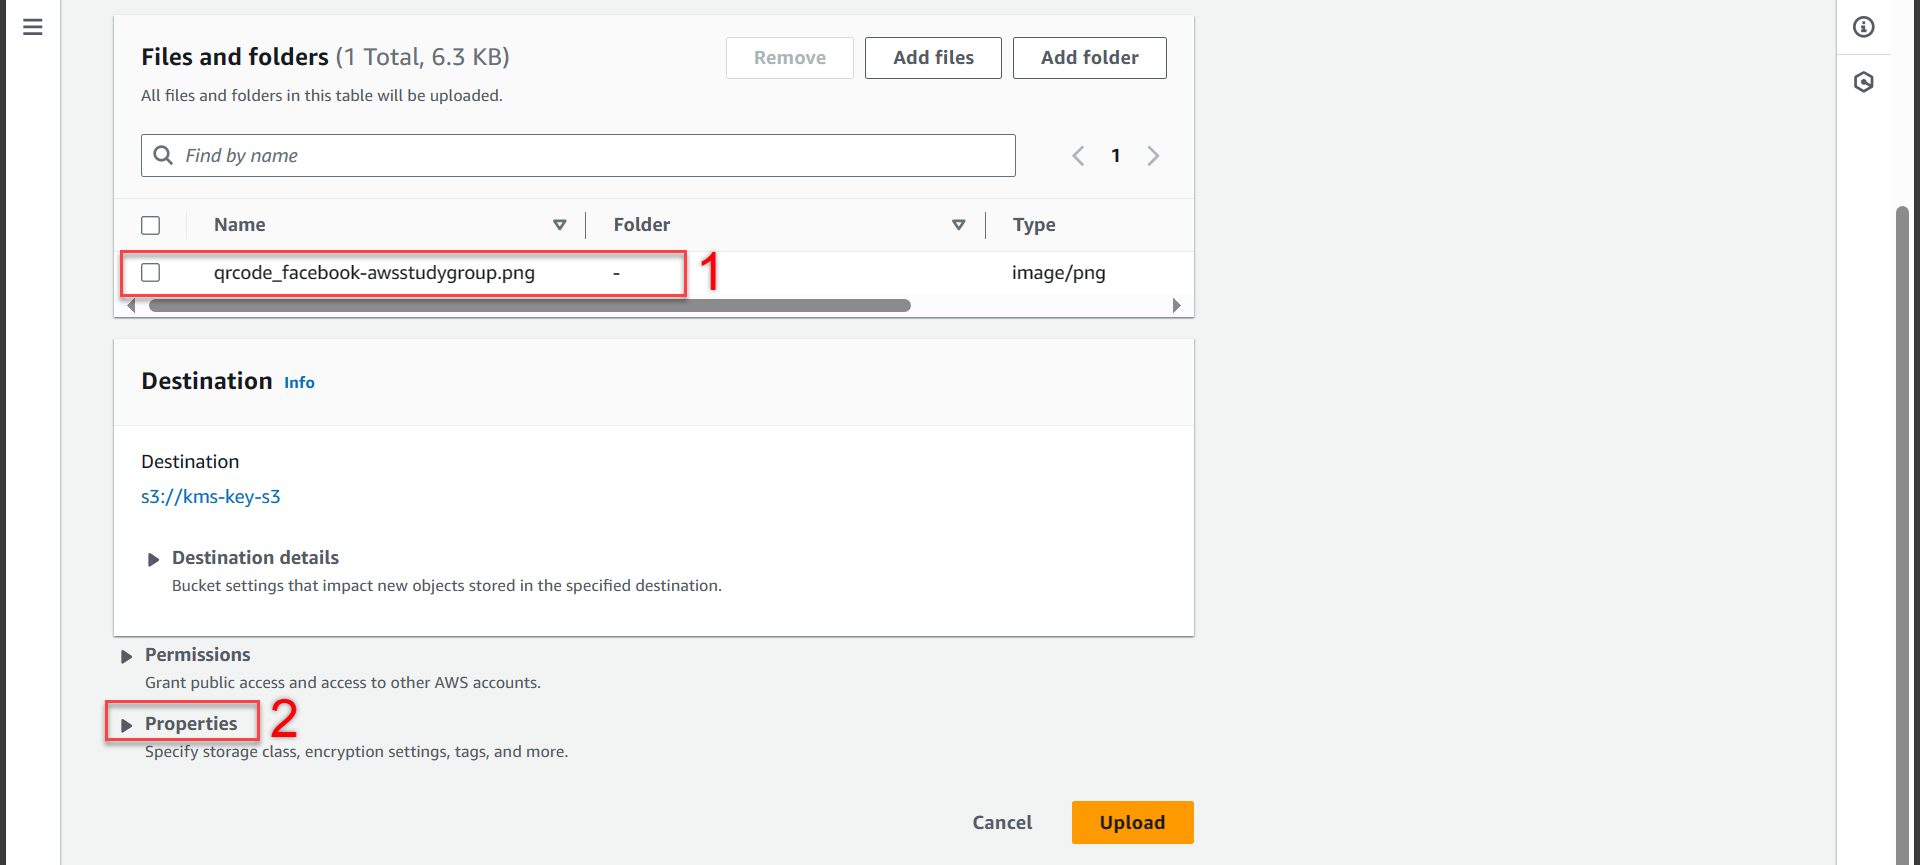Open the hamburger navigation menu
The height and width of the screenshot is (865, 1920).
pyautogui.click(x=33, y=27)
